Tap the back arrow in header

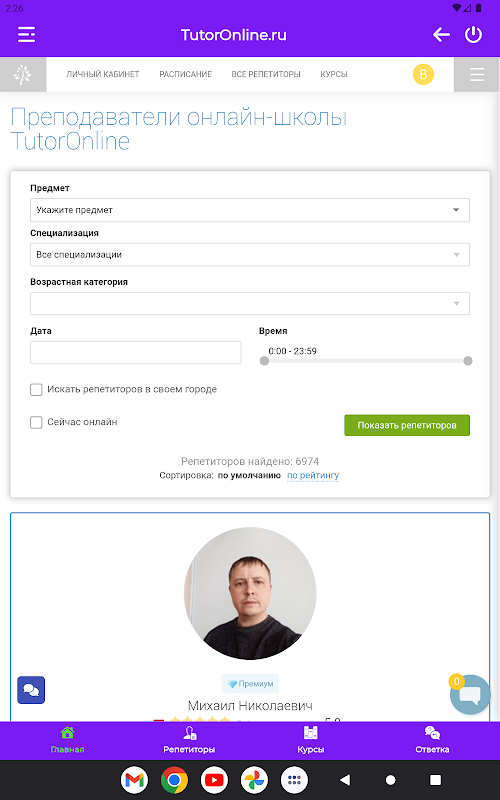click(441, 35)
